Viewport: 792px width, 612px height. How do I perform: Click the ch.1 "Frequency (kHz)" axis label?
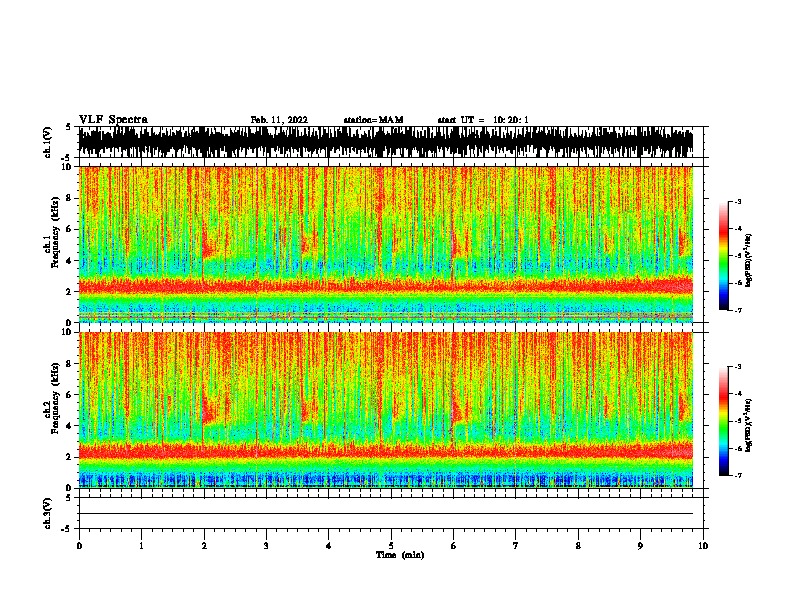click(x=56, y=232)
